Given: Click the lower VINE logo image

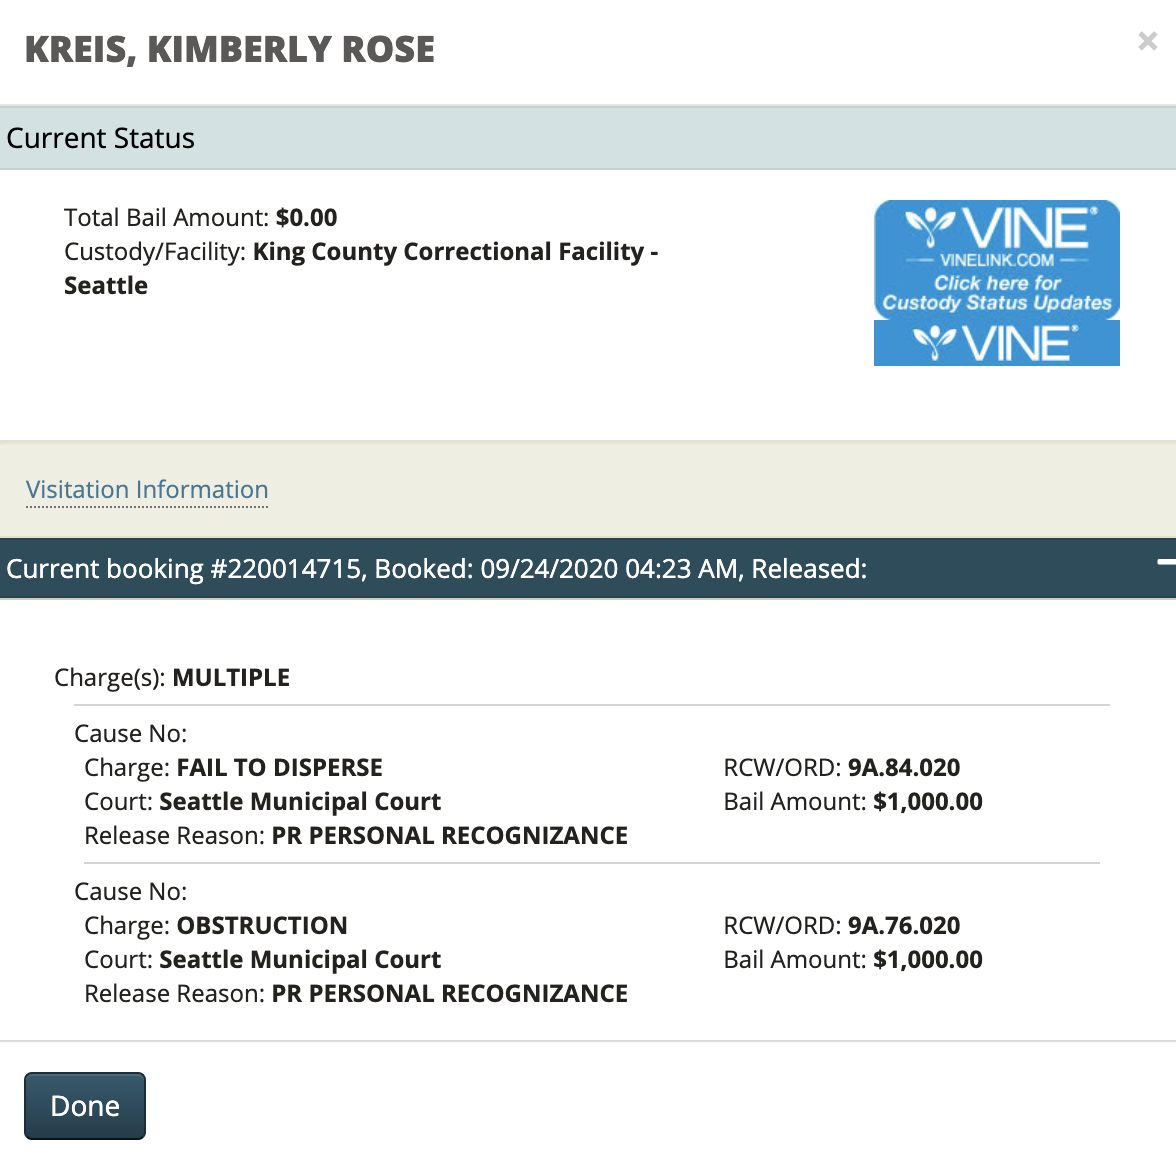Looking at the screenshot, I should point(997,343).
